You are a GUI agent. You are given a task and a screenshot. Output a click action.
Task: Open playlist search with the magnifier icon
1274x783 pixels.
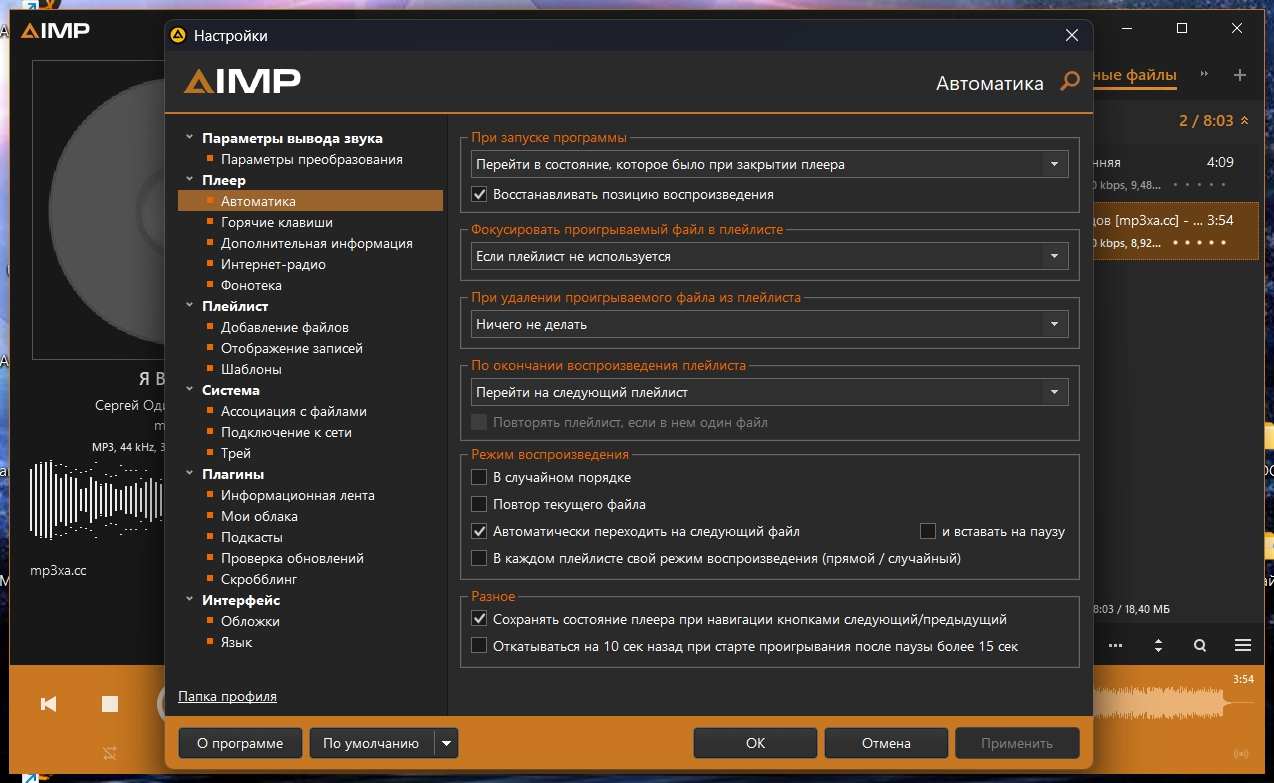pos(1200,645)
